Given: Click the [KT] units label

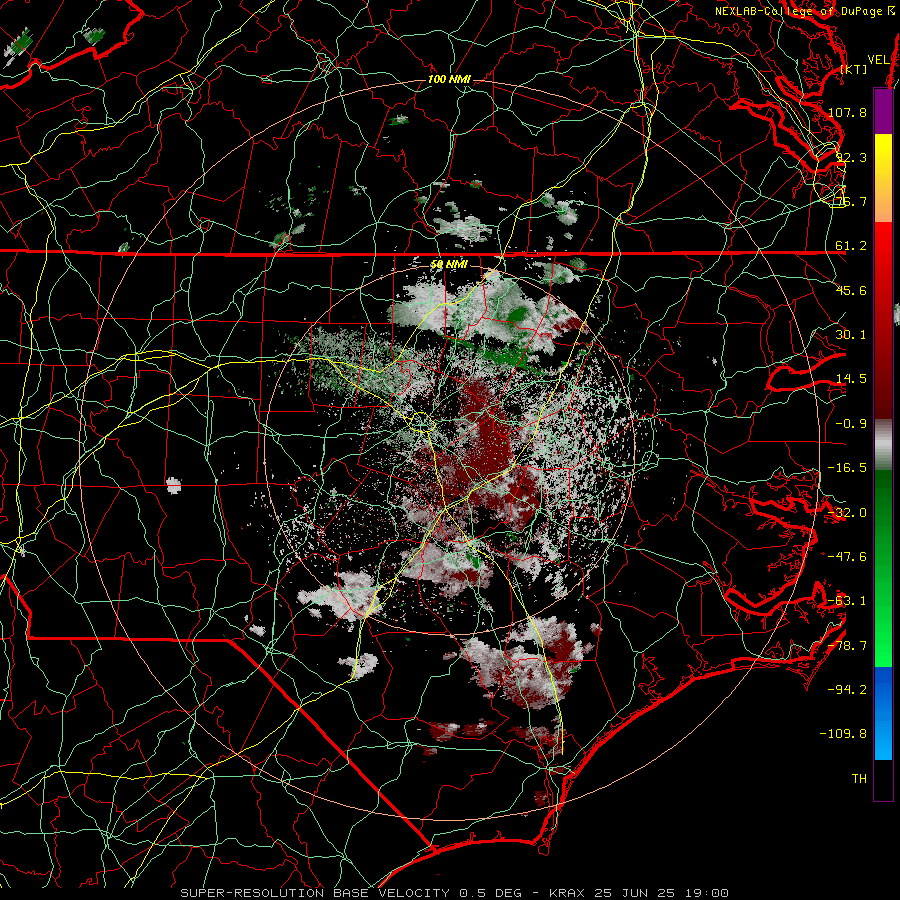Looking at the screenshot, I should [854, 69].
